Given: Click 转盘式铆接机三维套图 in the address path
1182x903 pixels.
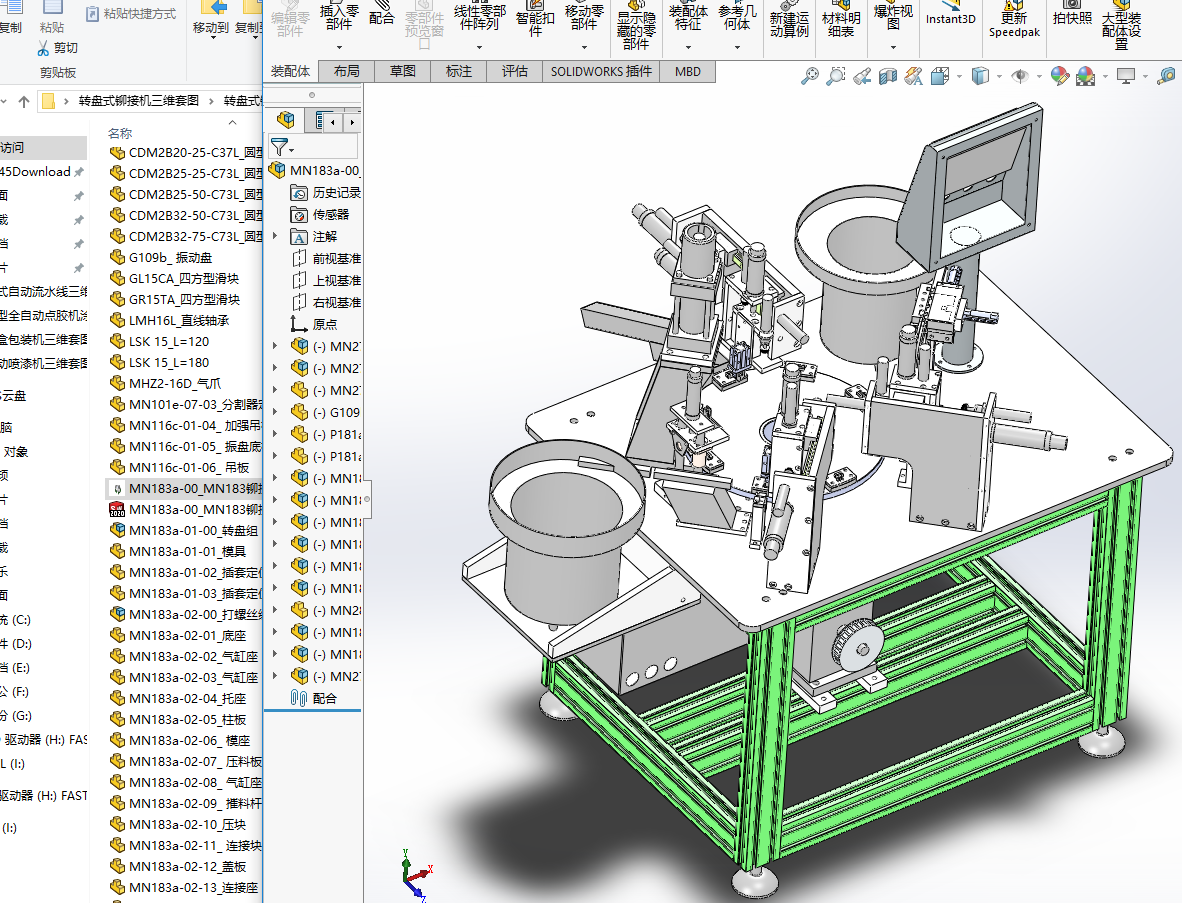Looking at the screenshot, I should pyautogui.click(x=139, y=100).
